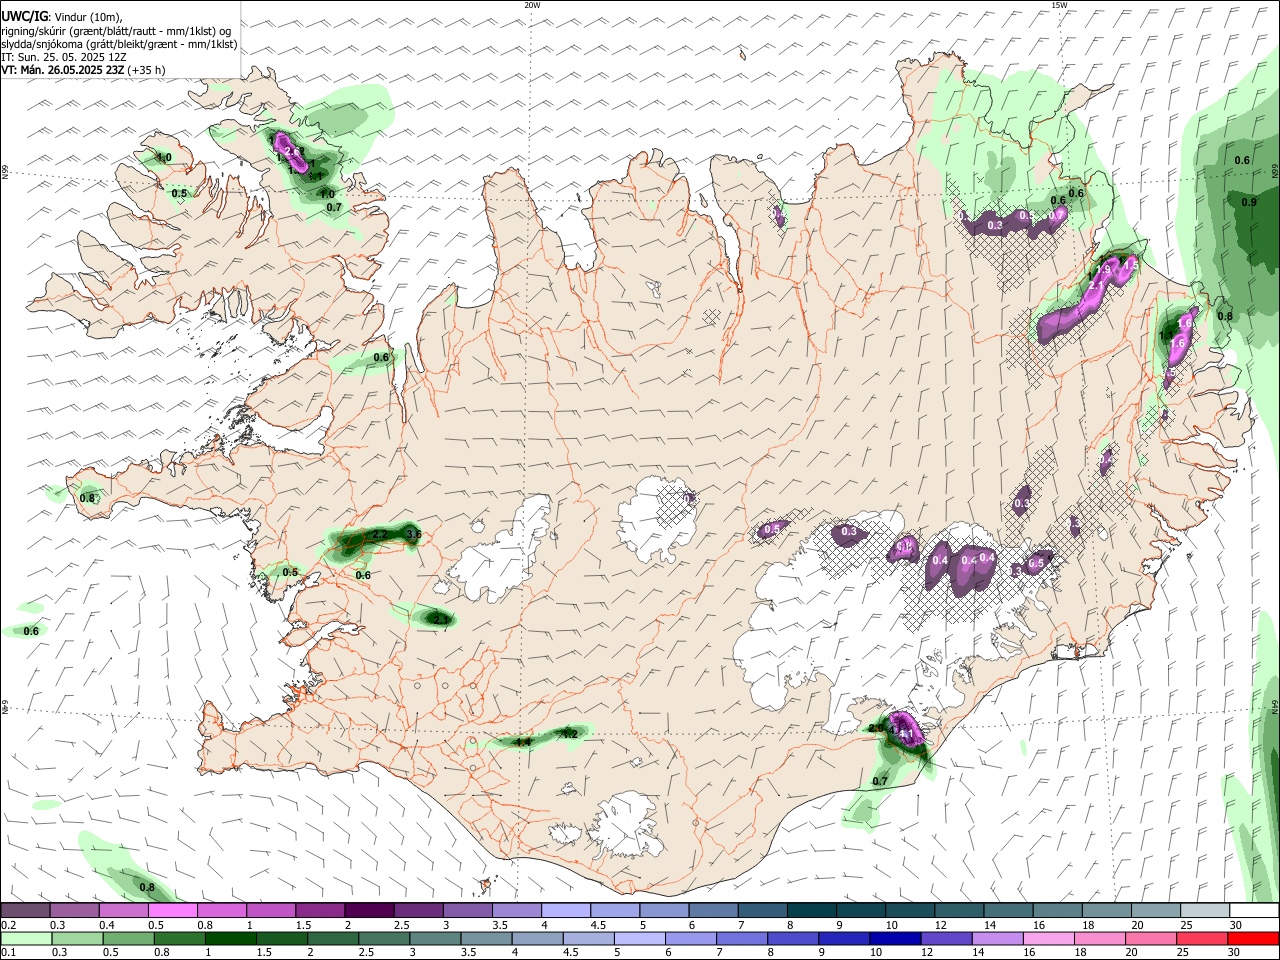Pick the bright pink snow swatch at 0.5
1280x960 pixels.
coord(172,911)
